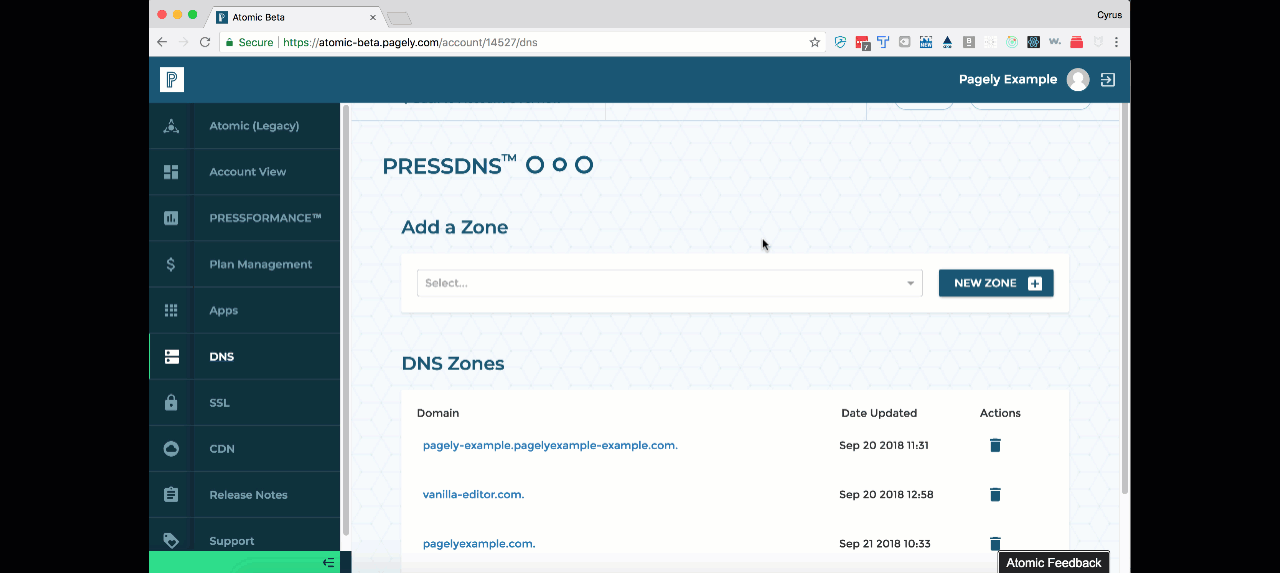Open the pagelyexample.com. zone
The width and height of the screenshot is (1280, 573).
point(479,544)
